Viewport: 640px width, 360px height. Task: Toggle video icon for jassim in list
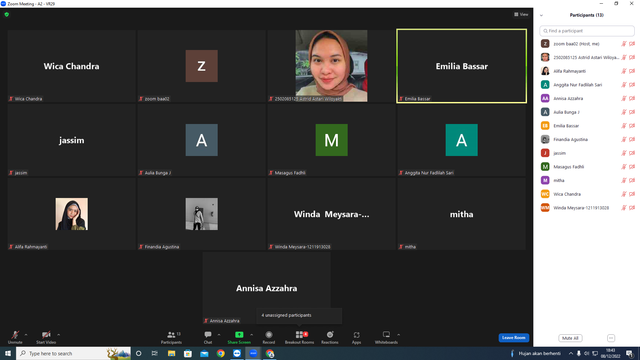coord(632,153)
